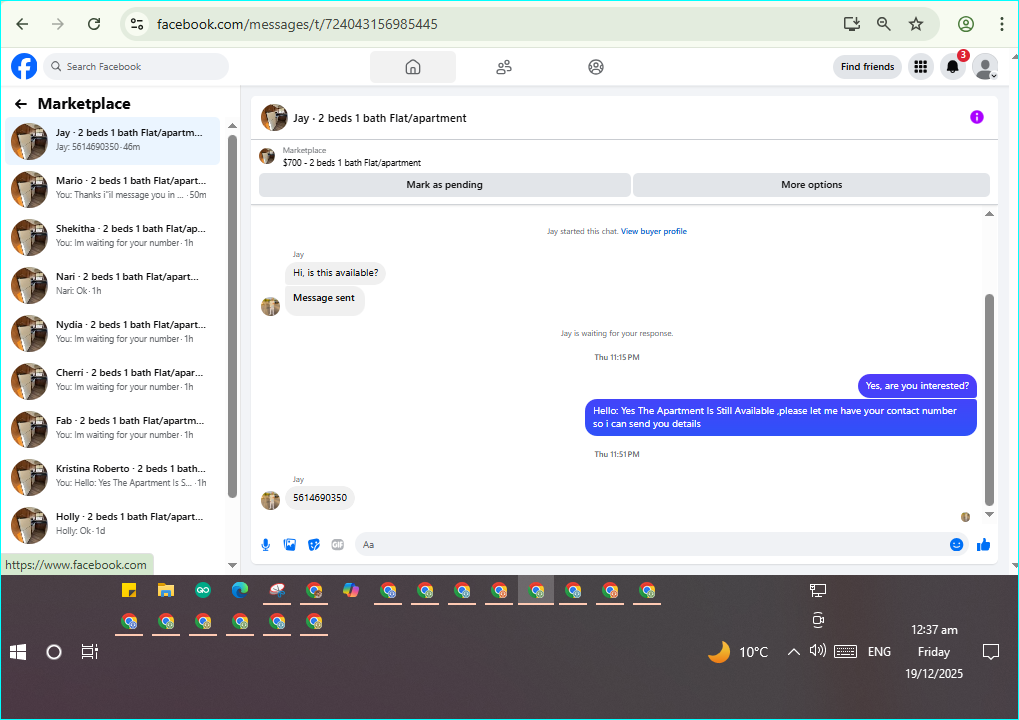Click the Mark as pending button
The image size is (1019, 720).
445,185
